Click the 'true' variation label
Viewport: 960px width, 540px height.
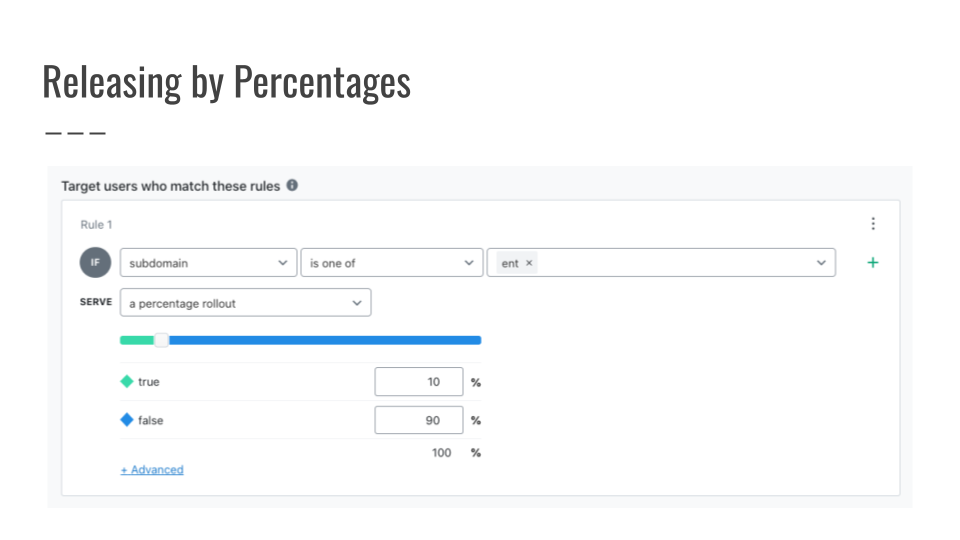149,381
